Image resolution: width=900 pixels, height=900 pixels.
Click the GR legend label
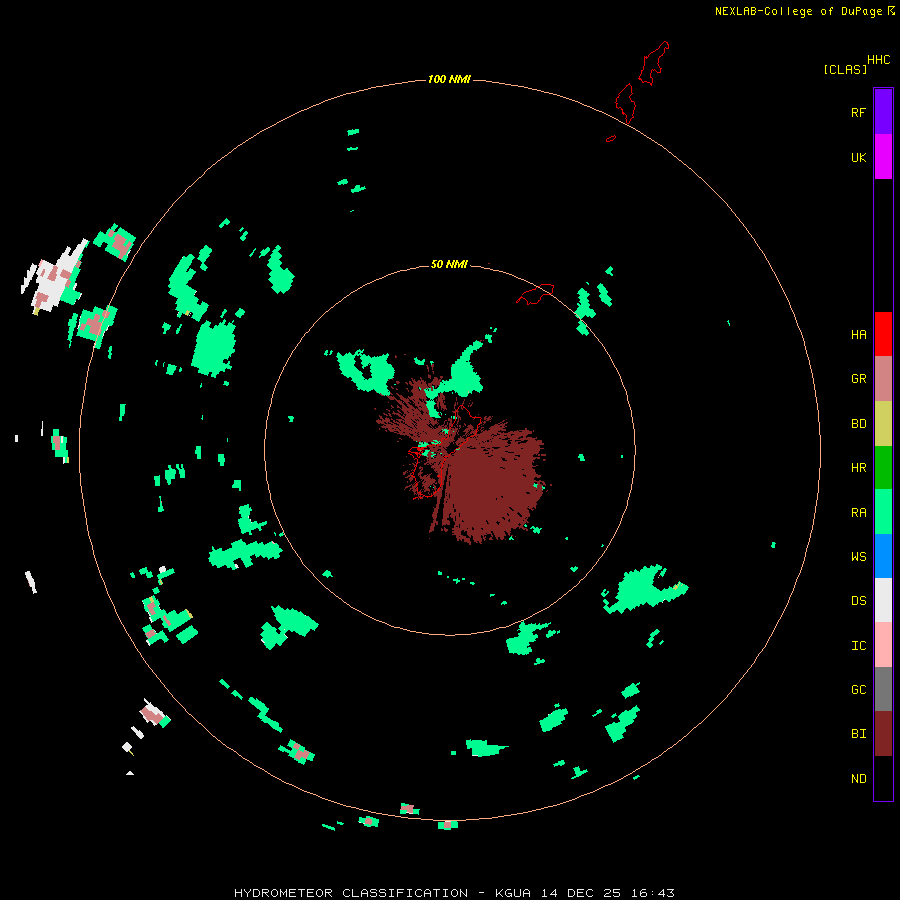coord(858,379)
